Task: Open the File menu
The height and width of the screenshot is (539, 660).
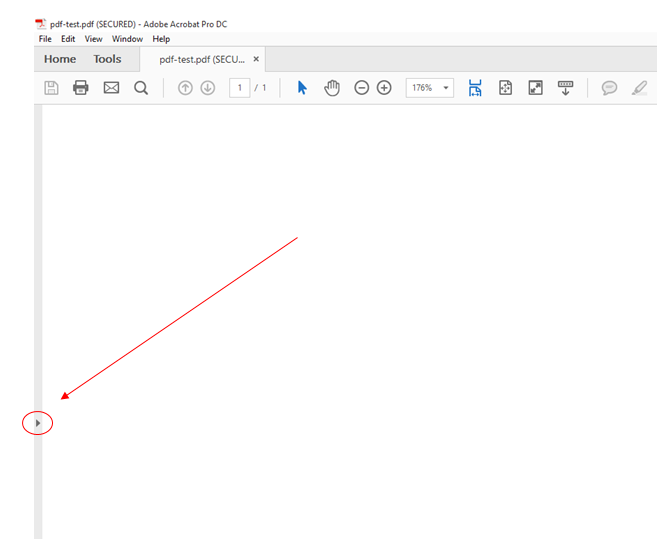Action: point(45,39)
